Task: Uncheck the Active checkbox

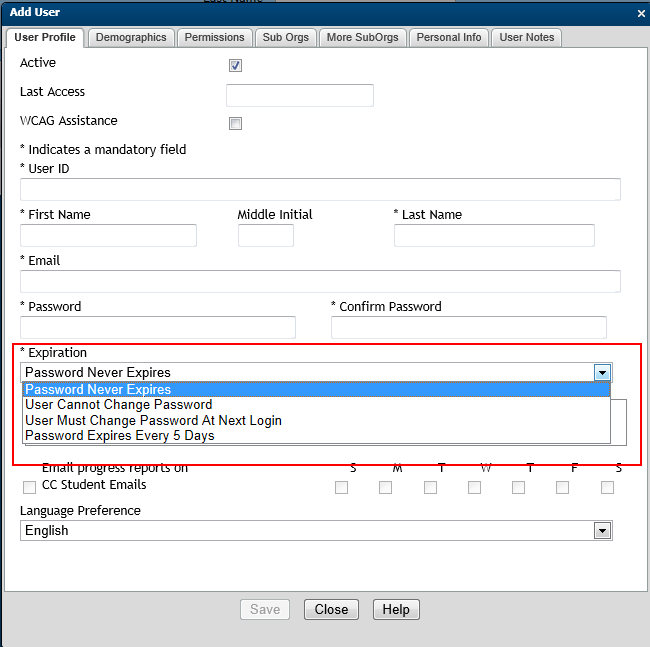Action: tap(236, 66)
